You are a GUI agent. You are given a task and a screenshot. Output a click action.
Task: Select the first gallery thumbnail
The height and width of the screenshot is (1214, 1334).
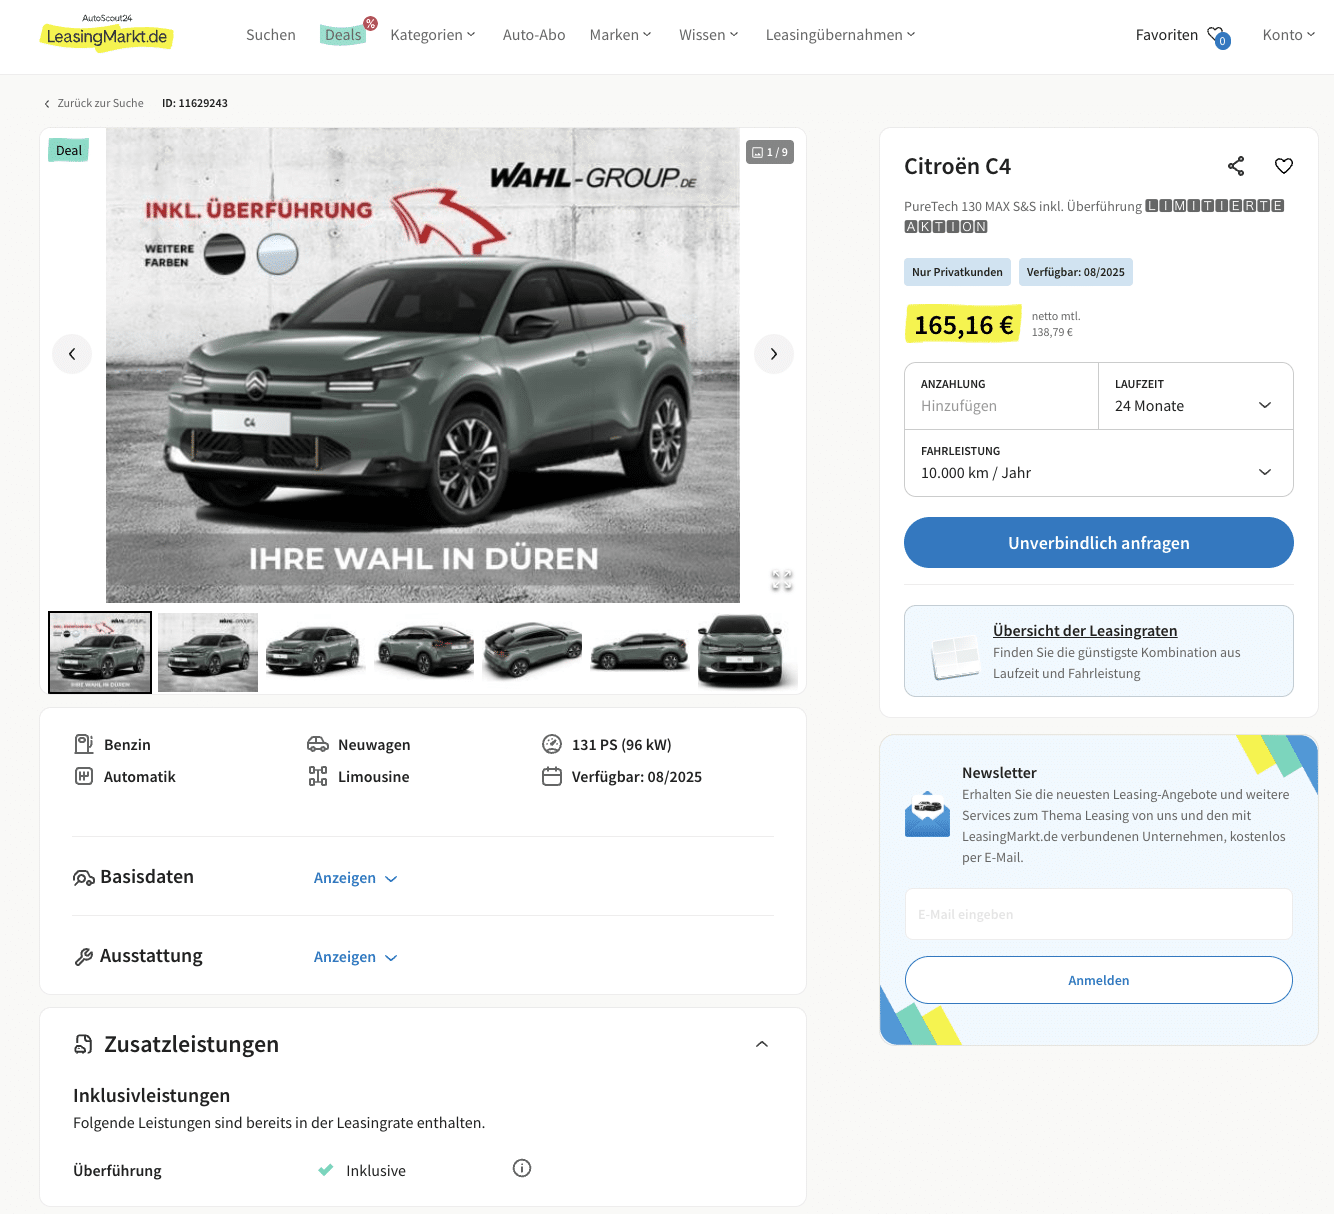(x=100, y=652)
